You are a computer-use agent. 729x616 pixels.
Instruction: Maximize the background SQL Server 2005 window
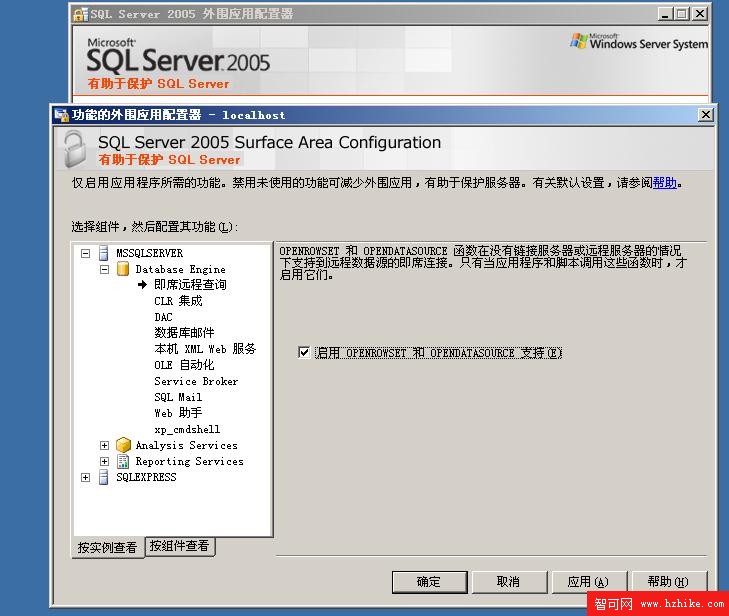click(681, 14)
